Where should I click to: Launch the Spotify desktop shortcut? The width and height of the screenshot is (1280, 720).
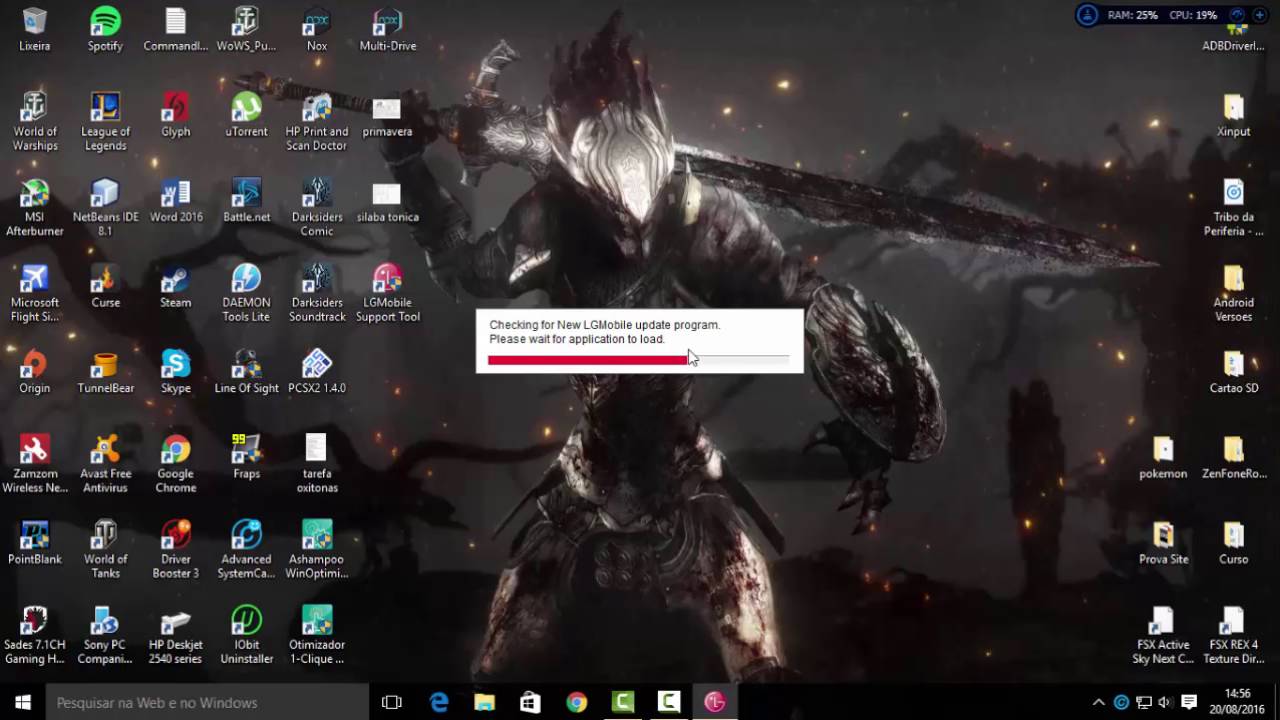tap(105, 30)
